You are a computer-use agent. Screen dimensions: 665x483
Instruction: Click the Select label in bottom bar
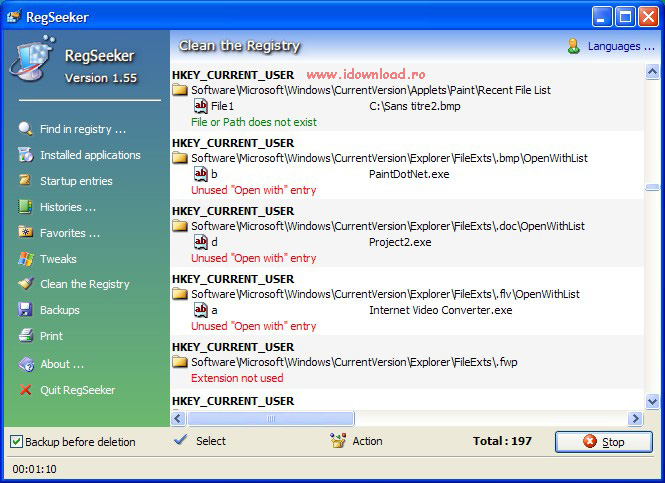[211, 441]
